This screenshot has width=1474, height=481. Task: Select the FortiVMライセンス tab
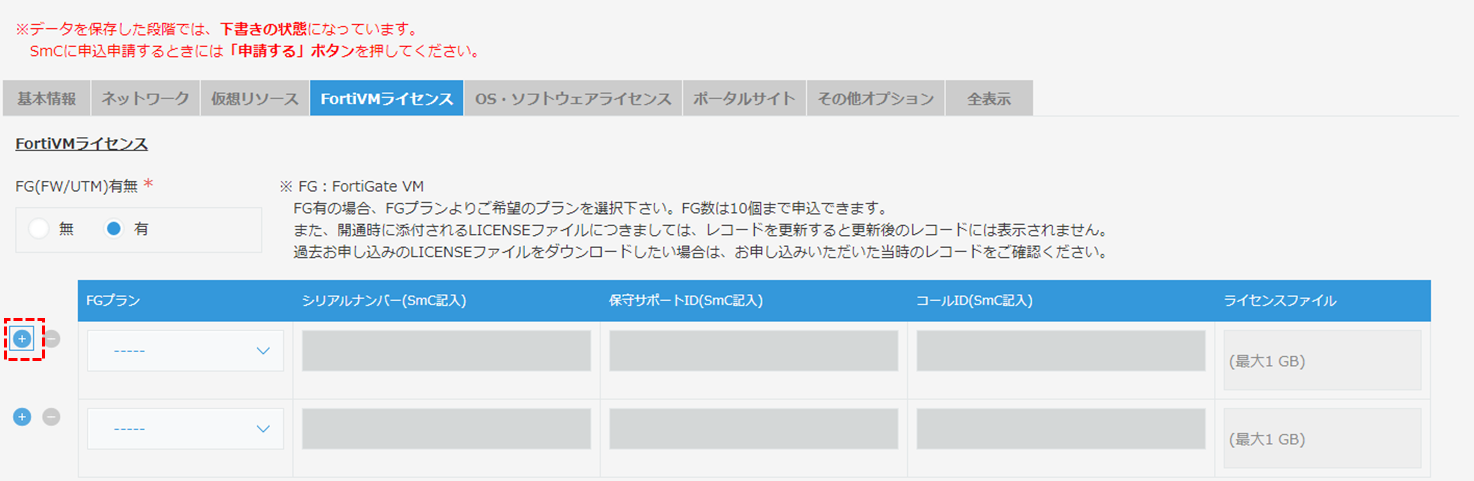pyautogui.click(x=386, y=98)
